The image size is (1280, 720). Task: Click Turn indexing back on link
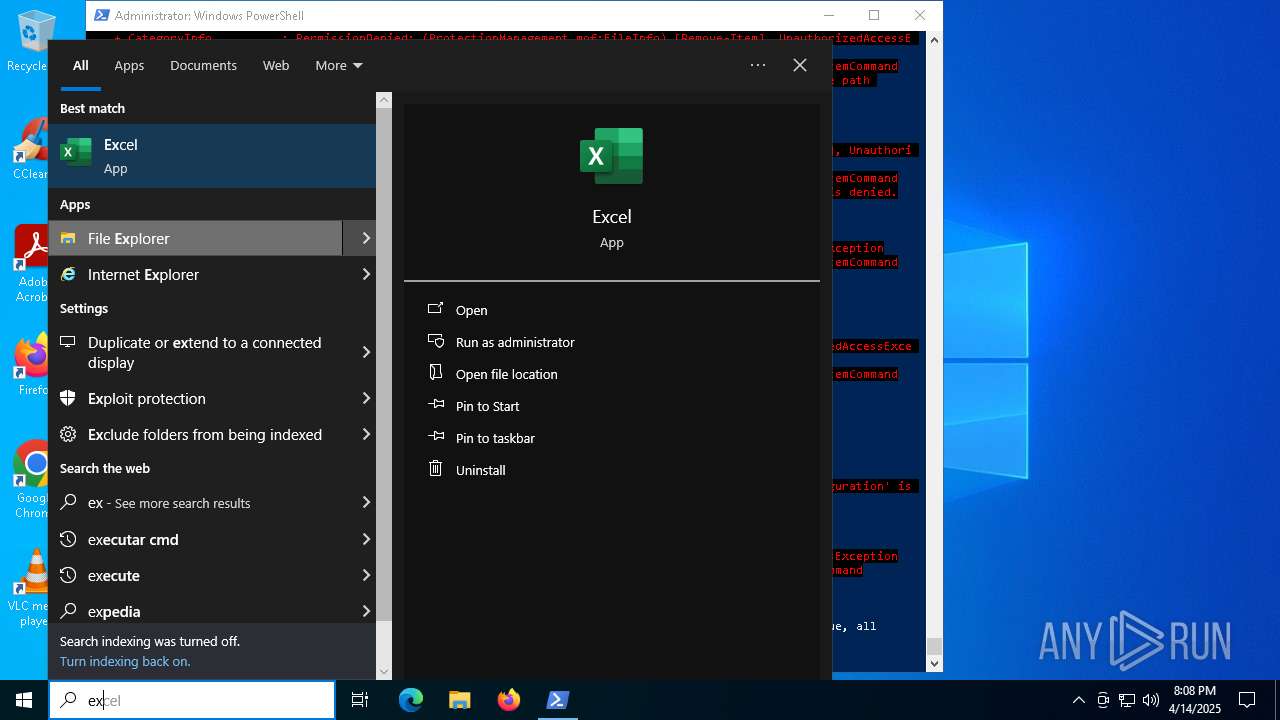[x=125, y=661]
